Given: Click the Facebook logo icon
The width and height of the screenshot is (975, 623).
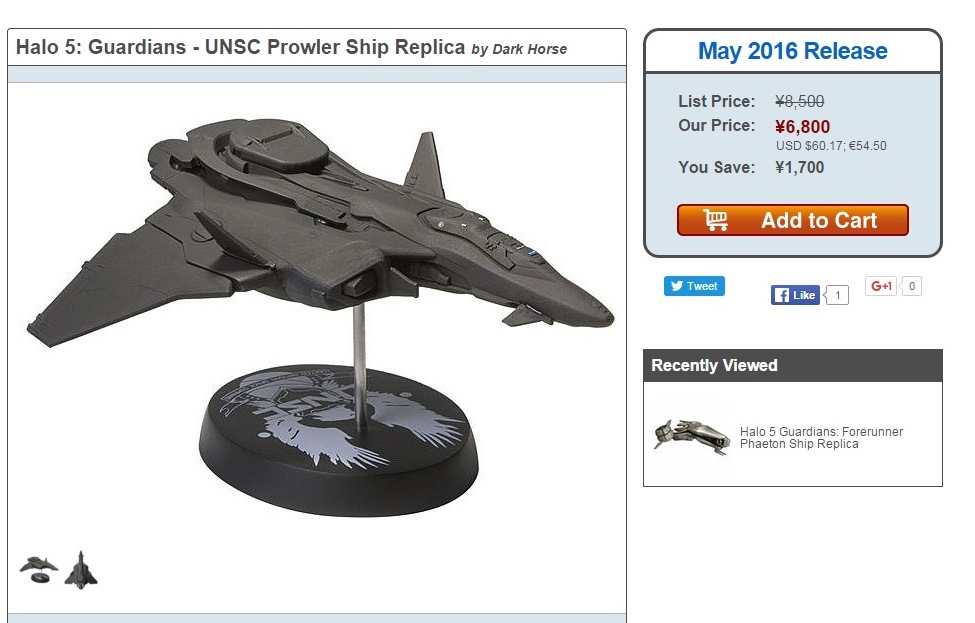Looking at the screenshot, I should tap(782, 295).
